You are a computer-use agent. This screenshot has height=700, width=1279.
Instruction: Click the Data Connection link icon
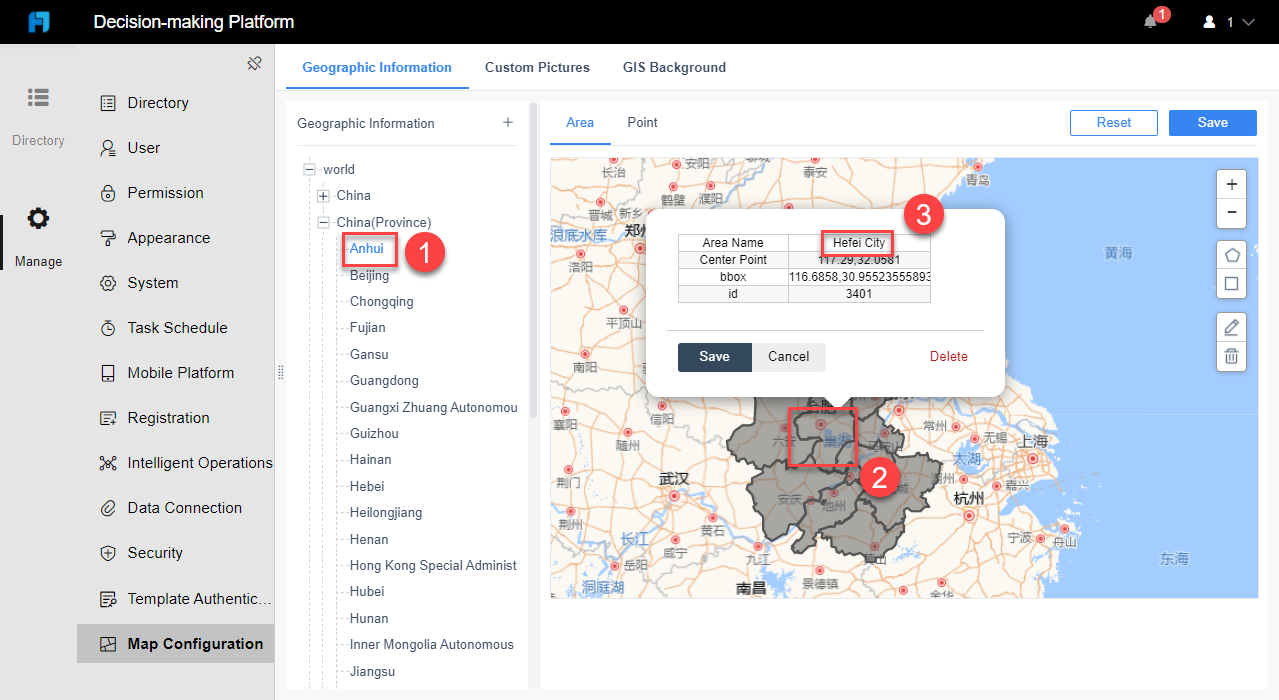108,508
